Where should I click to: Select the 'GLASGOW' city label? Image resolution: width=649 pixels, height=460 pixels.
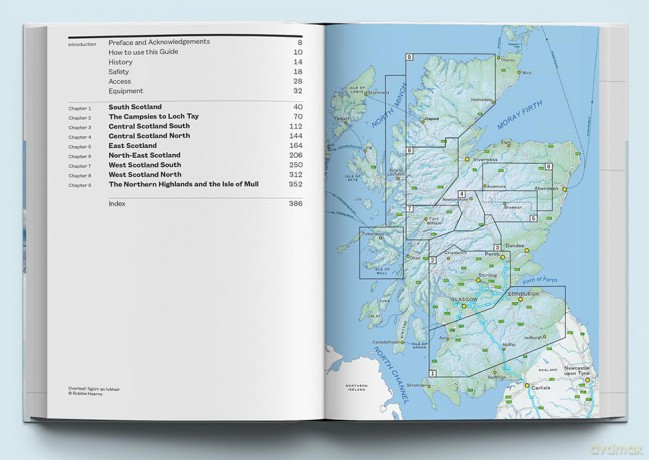pos(464,300)
